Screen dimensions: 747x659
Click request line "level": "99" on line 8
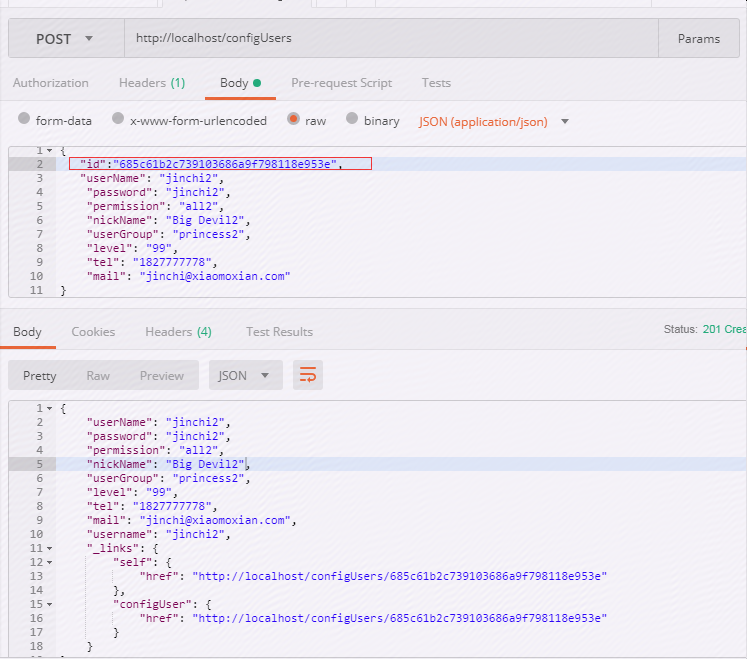point(132,248)
